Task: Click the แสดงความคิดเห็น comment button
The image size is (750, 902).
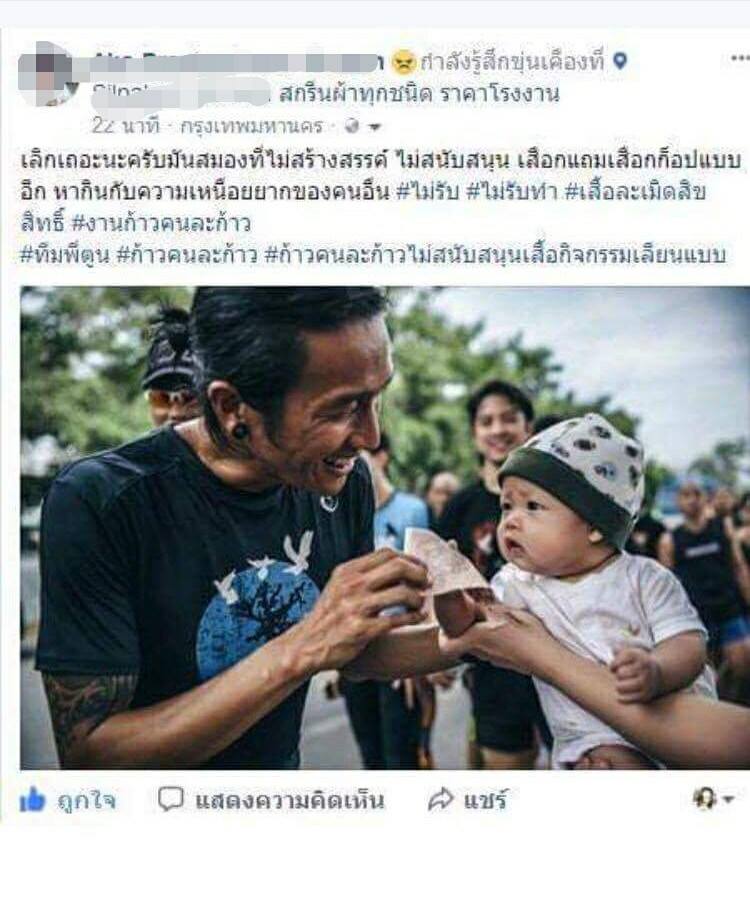Action: click(290, 800)
